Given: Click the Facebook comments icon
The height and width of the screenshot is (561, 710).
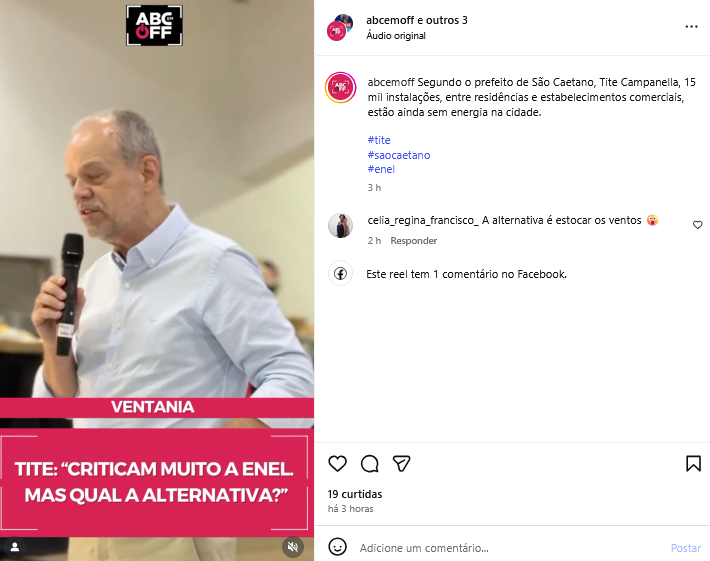Looking at the screenshot, I should tap(341, 273).
